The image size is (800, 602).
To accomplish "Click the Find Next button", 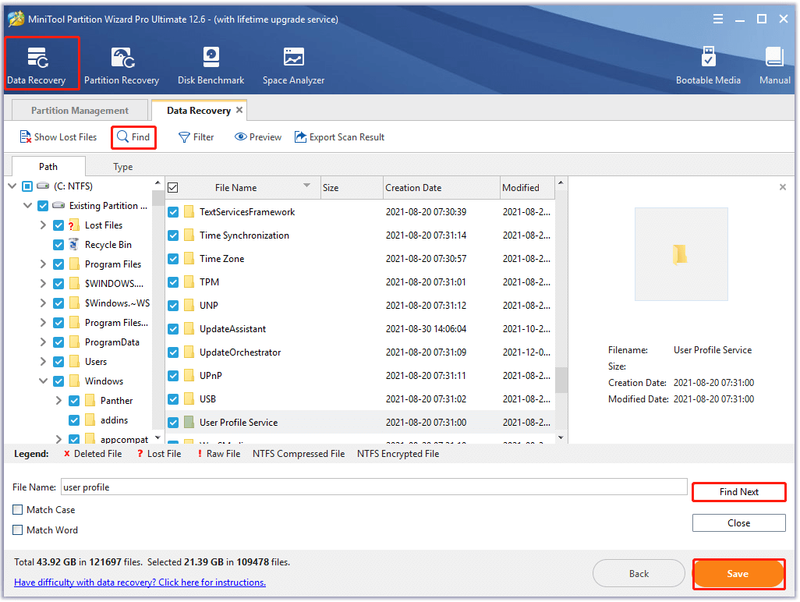I will point(739,492).
